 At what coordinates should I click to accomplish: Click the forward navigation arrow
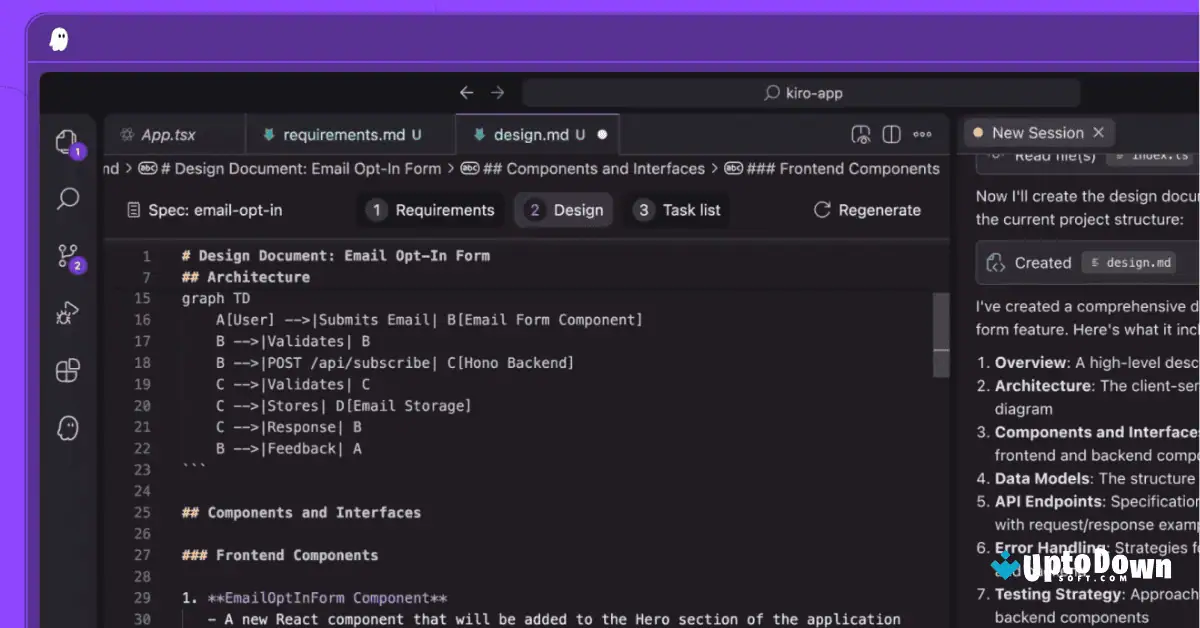click(497, 91)
